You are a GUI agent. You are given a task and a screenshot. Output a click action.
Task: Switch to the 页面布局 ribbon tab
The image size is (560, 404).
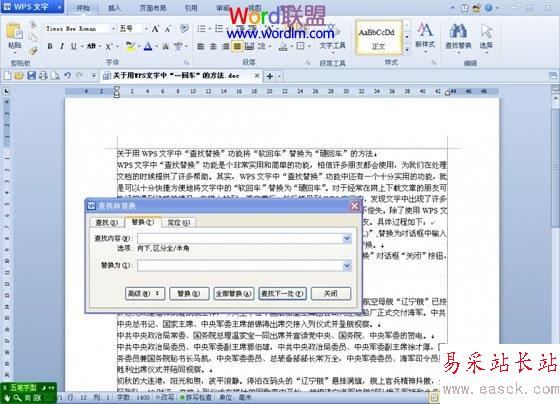pyautogui.click(x=152, y=8)
